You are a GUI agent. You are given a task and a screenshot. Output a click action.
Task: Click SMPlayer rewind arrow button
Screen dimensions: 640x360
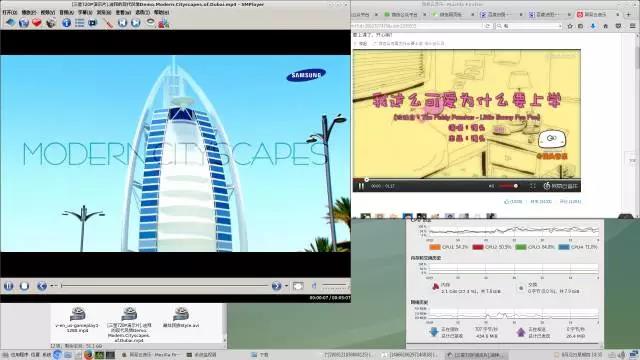(x=42, y=286)
